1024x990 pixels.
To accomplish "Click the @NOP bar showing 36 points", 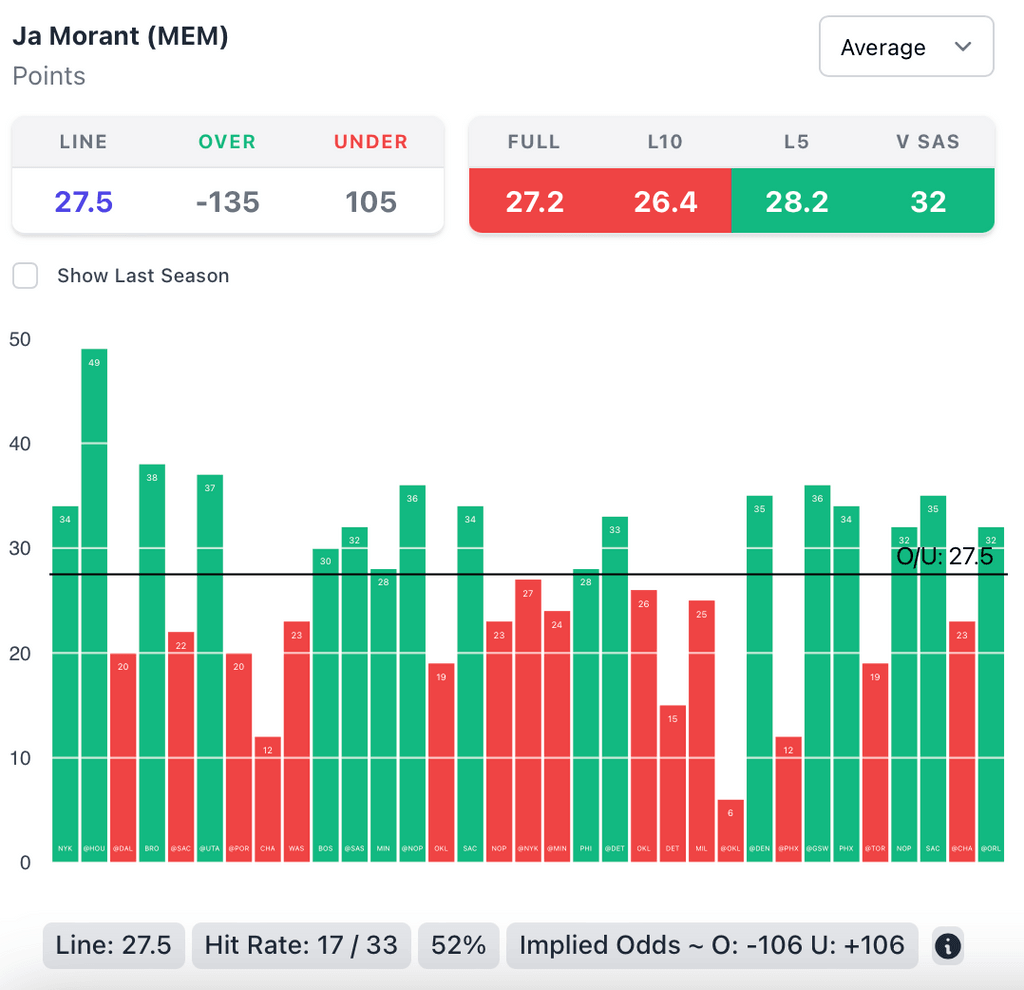I will (412, 673).
